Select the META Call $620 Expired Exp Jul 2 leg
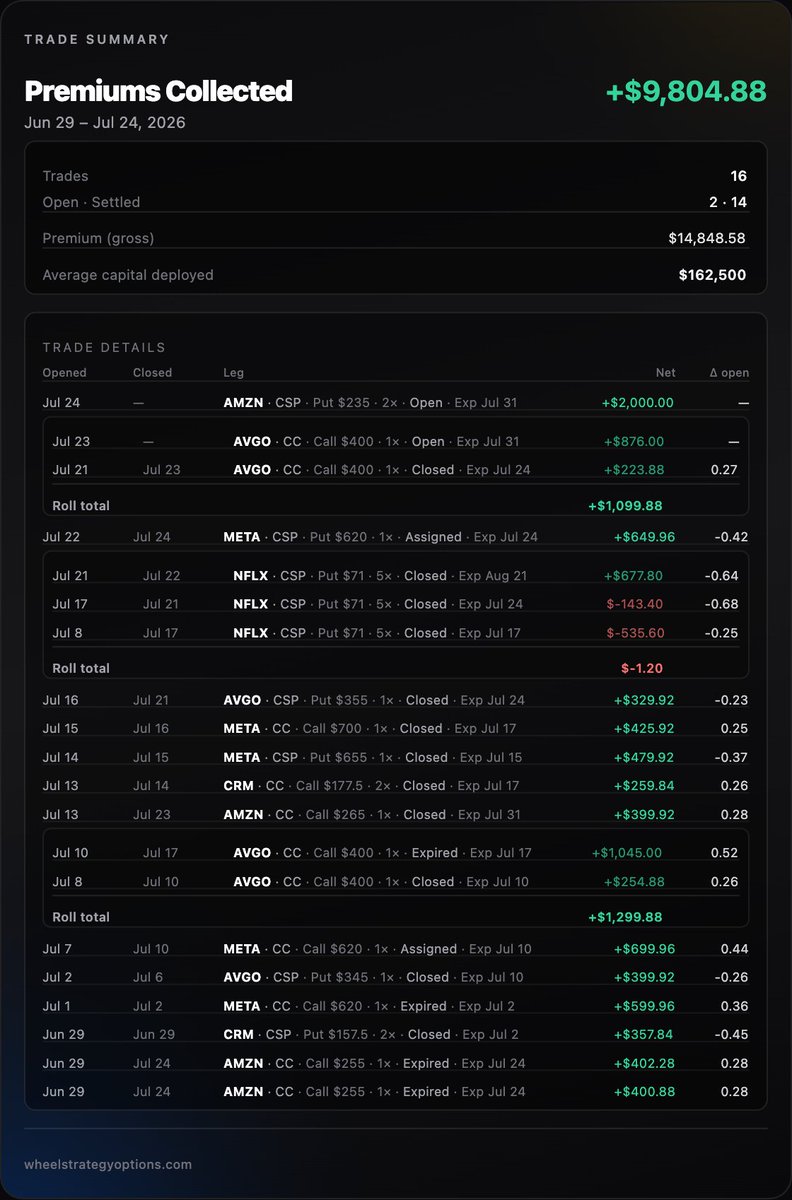792x1200 pixels. pyautogui.click(x=370, y=1006)
